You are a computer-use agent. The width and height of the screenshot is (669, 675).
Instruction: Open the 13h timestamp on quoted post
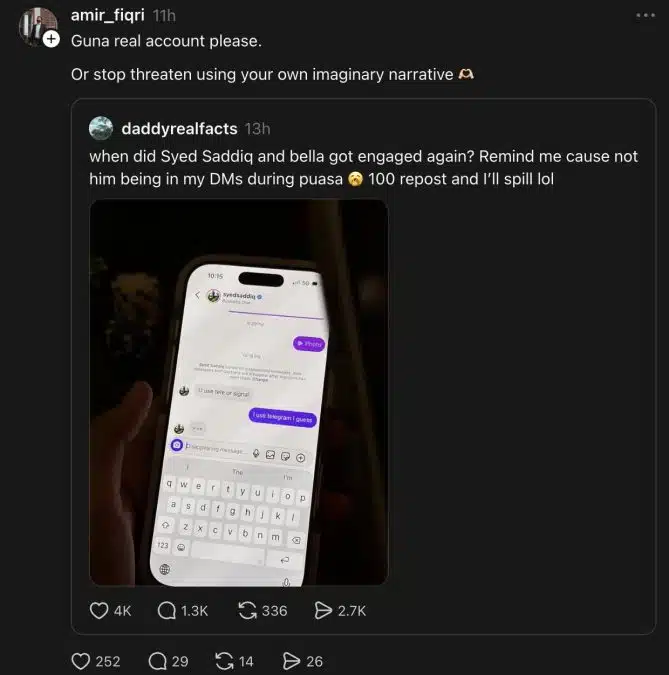coord(257,128)
